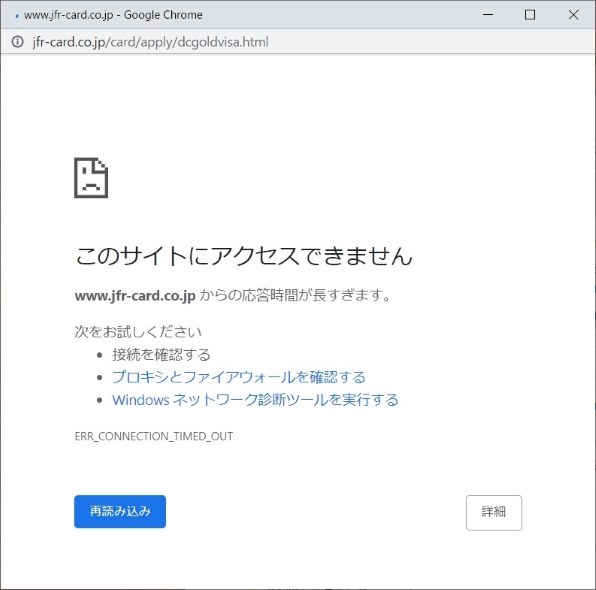The width and height of the screenshot is (596, 590).
Task: Click the loading favicon in title bar
Action: point(16,16)
